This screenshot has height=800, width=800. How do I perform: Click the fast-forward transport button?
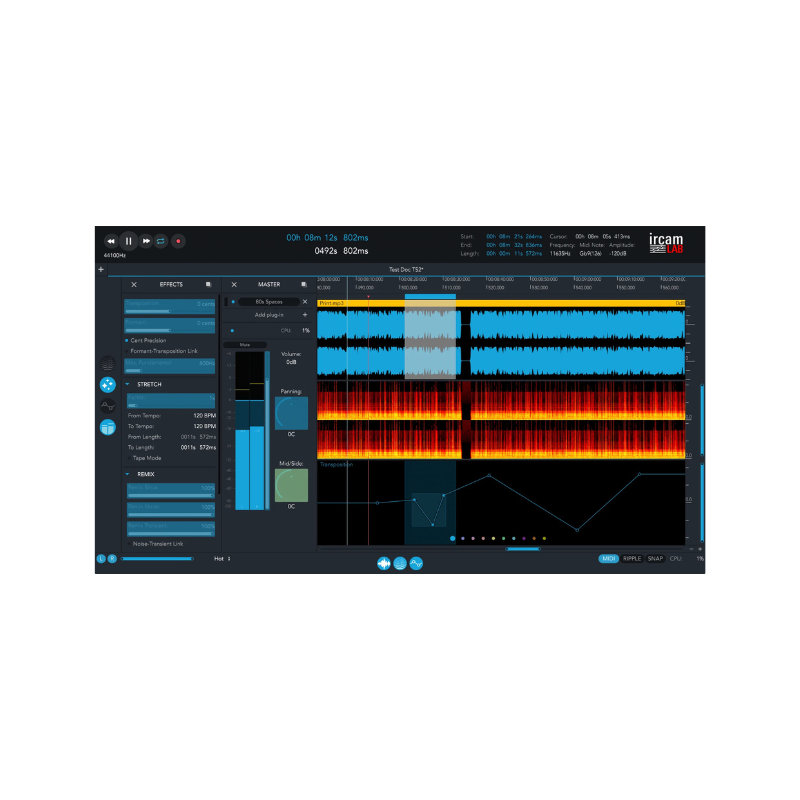pos(146,241)
